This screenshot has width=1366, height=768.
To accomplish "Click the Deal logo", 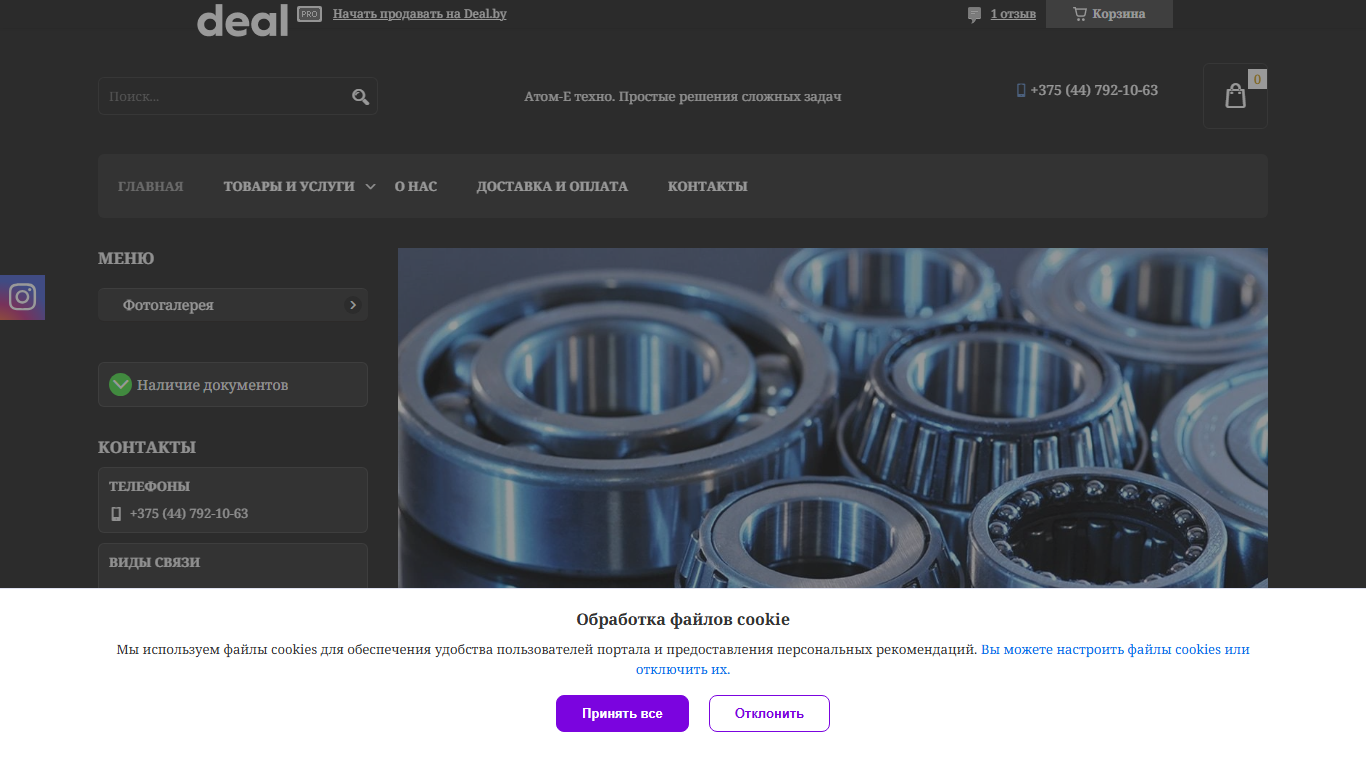I will point(243,19).
